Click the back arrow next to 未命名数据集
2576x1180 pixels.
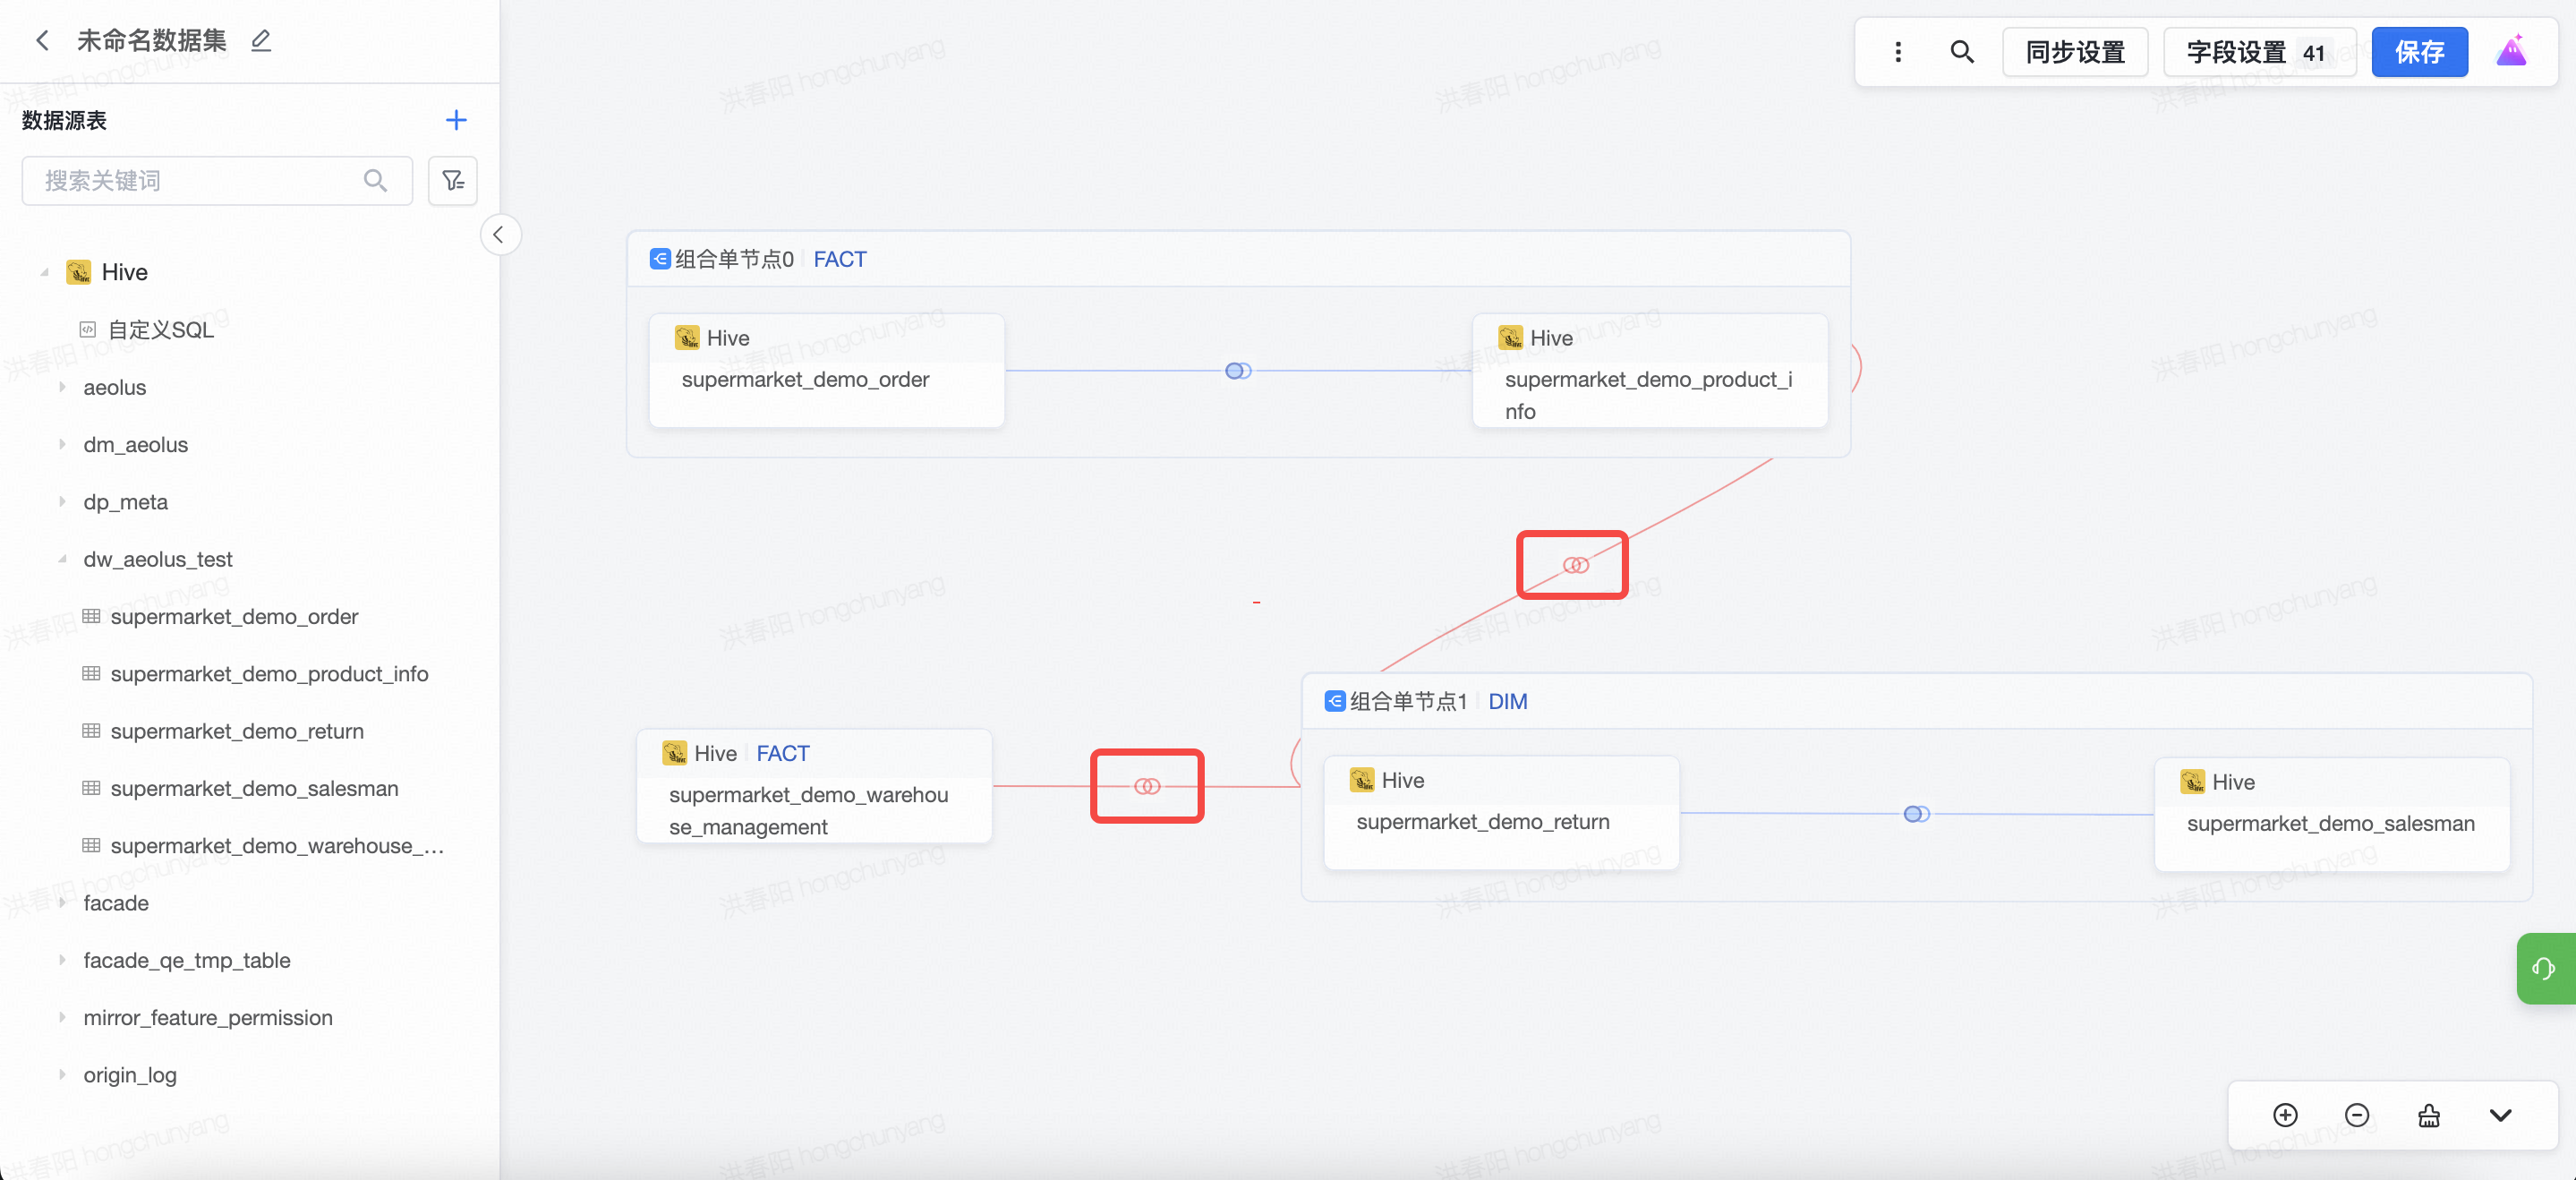[x=42, y=40]
